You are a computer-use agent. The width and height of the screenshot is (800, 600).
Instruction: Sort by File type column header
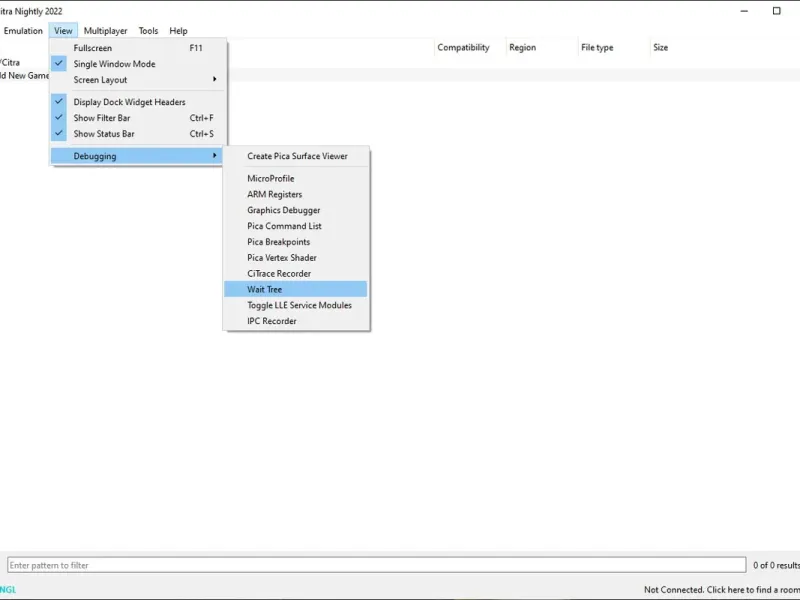(614, 47)
